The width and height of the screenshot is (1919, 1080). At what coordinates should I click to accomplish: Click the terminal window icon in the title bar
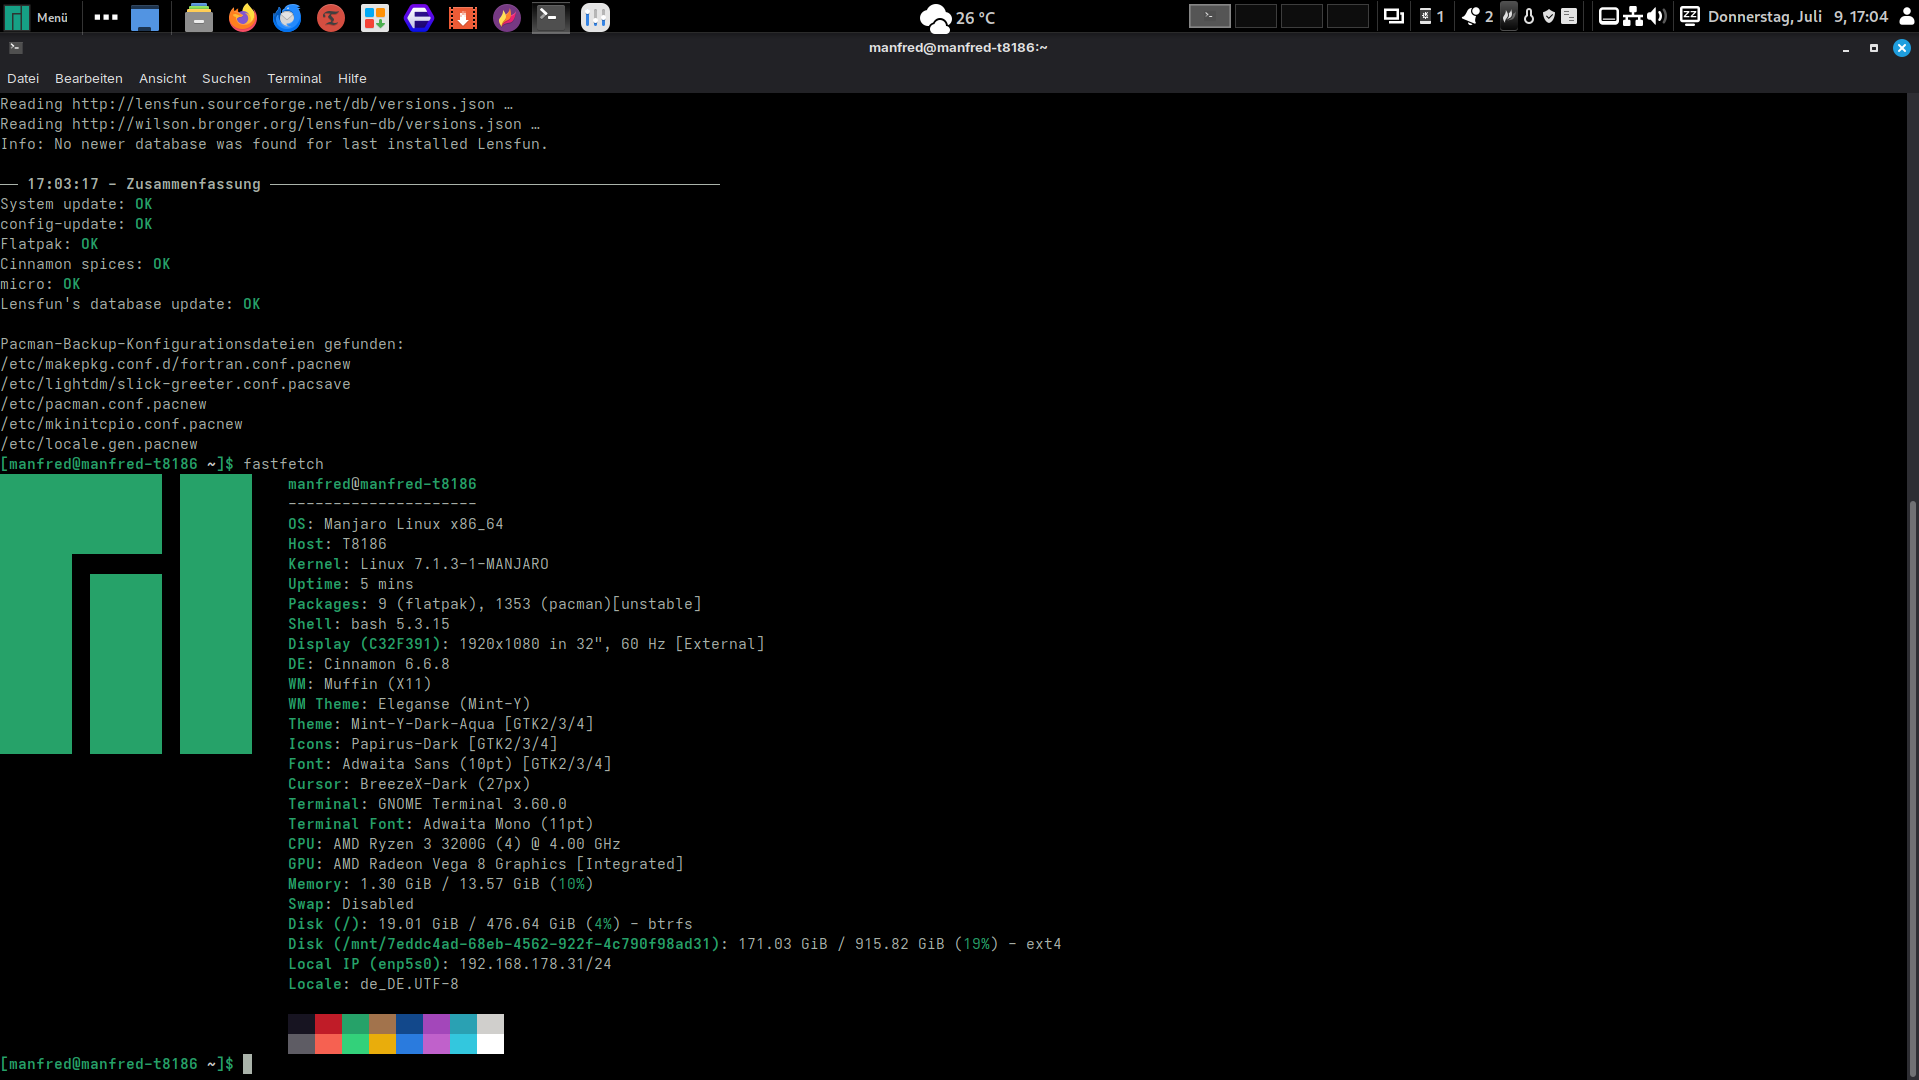15,47
